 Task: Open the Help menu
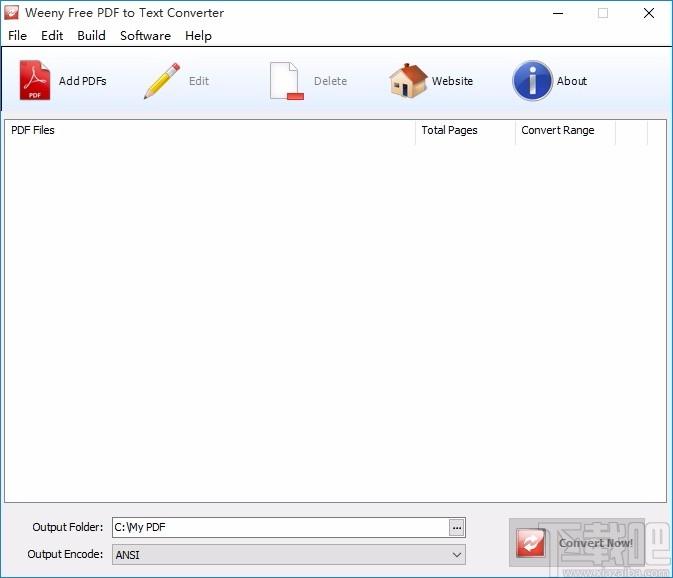198,36
